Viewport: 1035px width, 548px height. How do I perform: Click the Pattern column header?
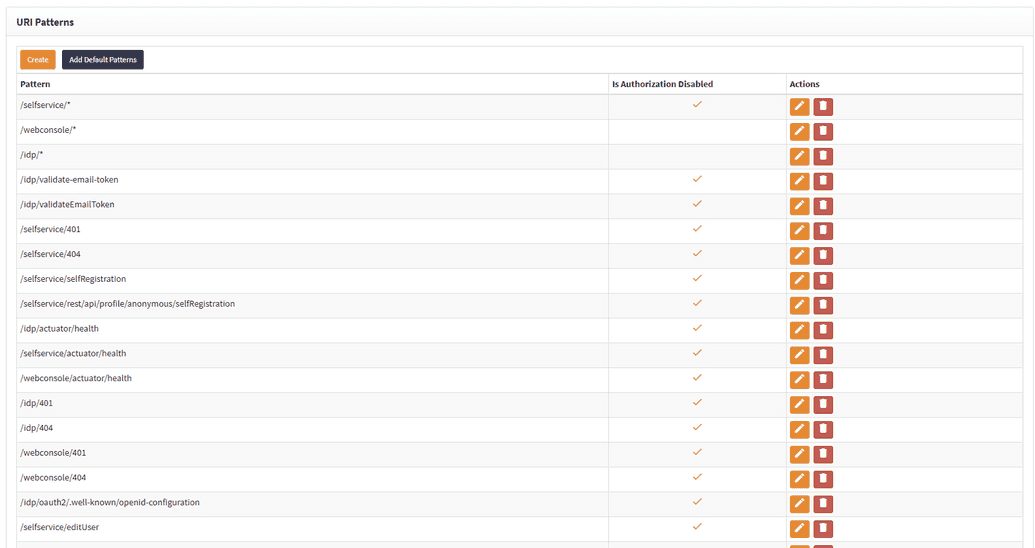point(35,84)
